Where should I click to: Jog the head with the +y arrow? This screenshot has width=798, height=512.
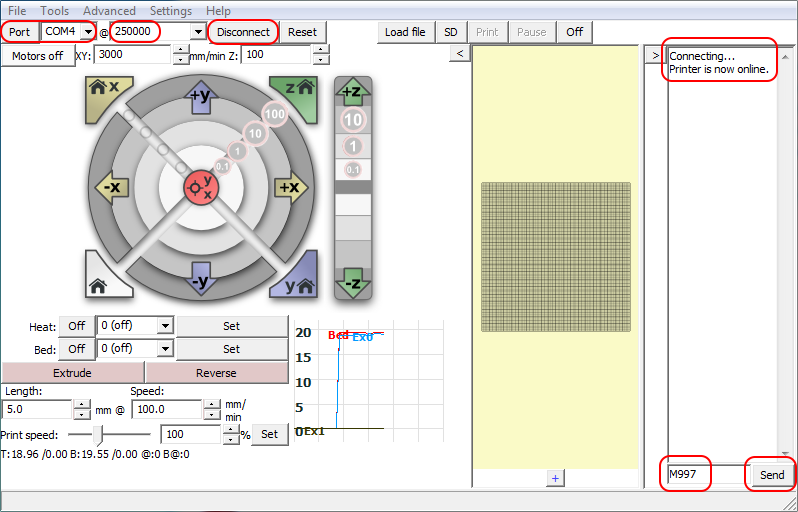click(201, 99)
